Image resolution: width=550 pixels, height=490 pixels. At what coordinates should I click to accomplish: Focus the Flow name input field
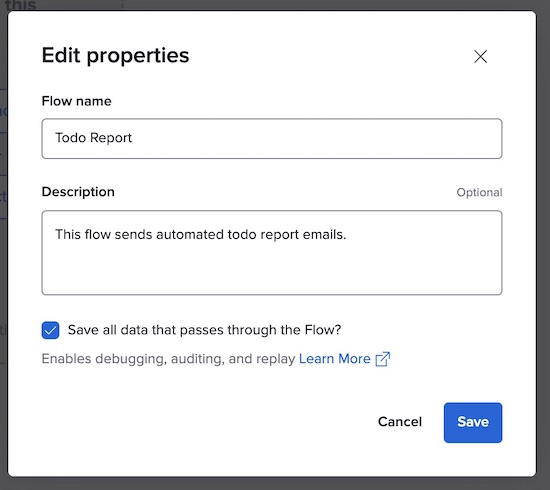[x=272, y=139]
